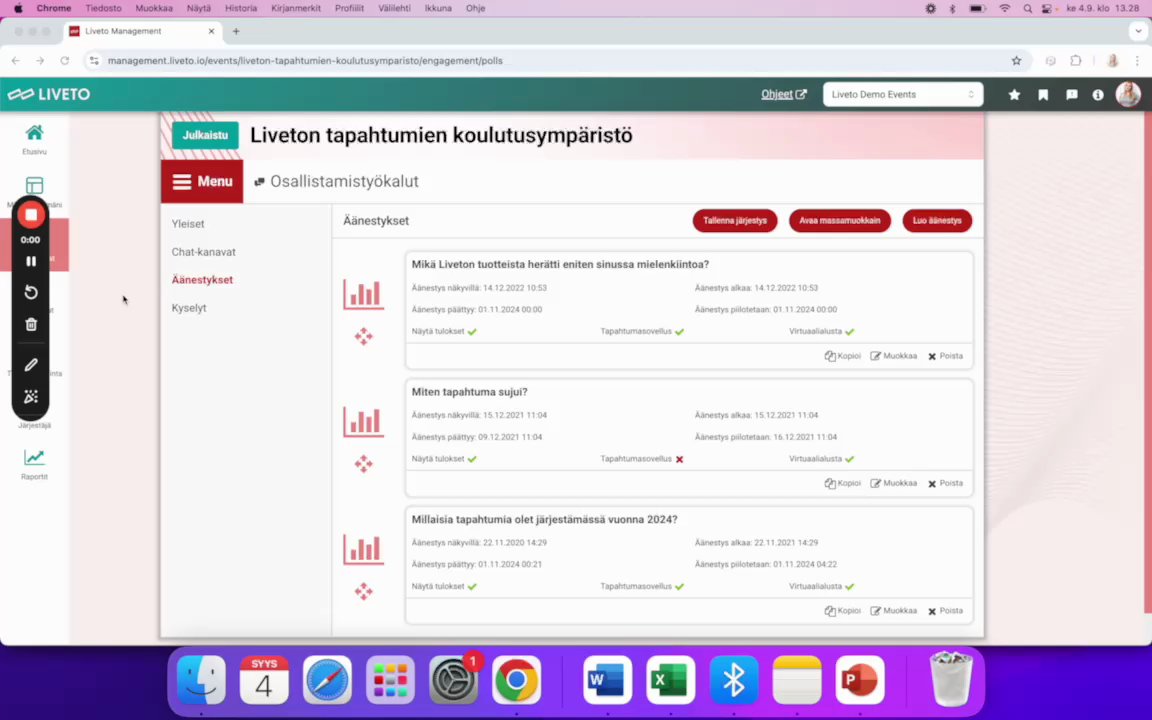Open Safari from the Dock
Viewport: 1152px width, 720px height.
[x=327, y=680]
